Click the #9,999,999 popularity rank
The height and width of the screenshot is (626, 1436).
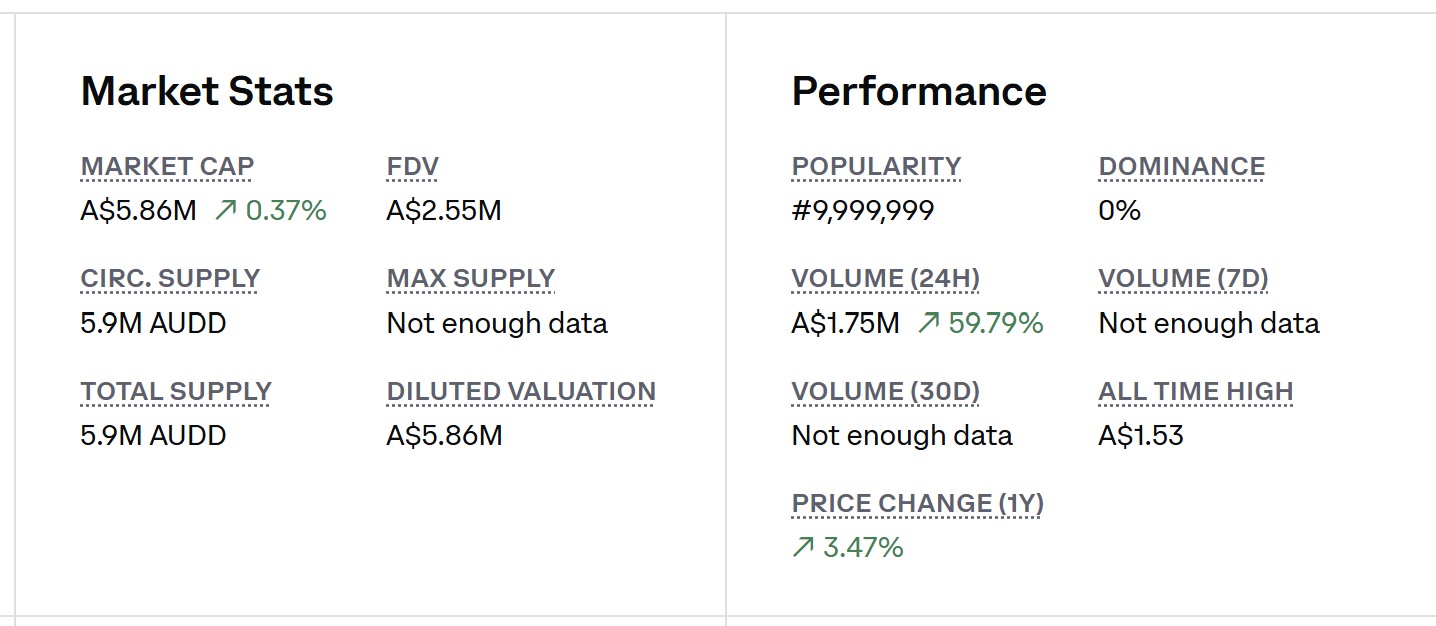862,211
